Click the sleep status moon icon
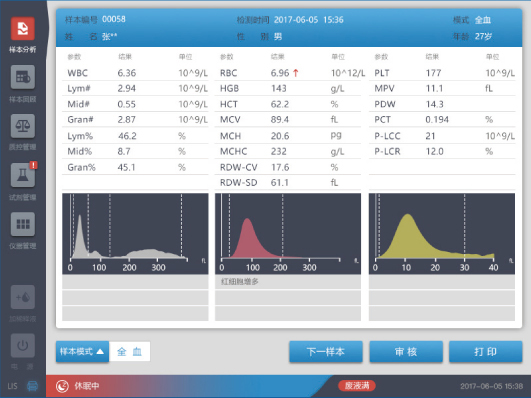This screenshot has height=398, width=531. (x=62, y=386)
